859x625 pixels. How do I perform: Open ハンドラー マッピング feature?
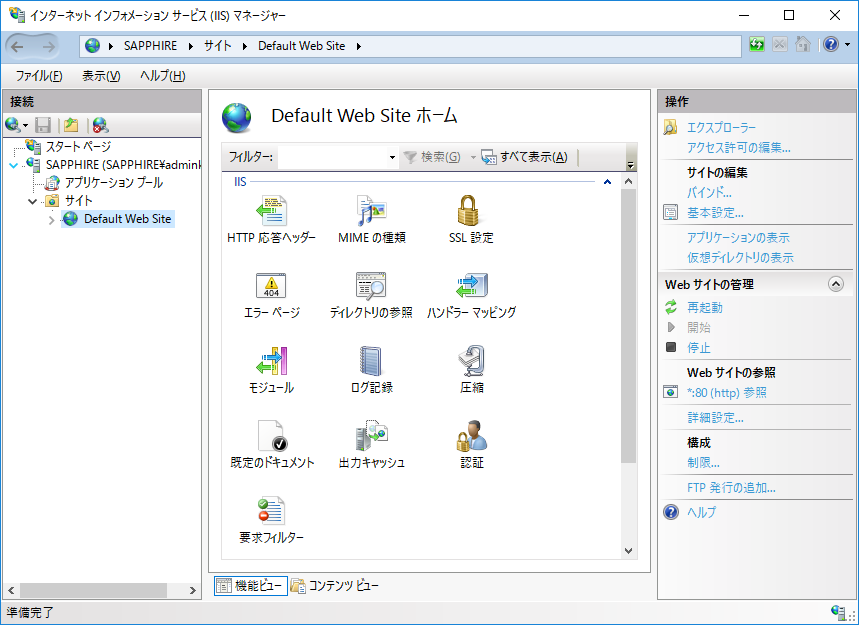(x=471, y=295)
